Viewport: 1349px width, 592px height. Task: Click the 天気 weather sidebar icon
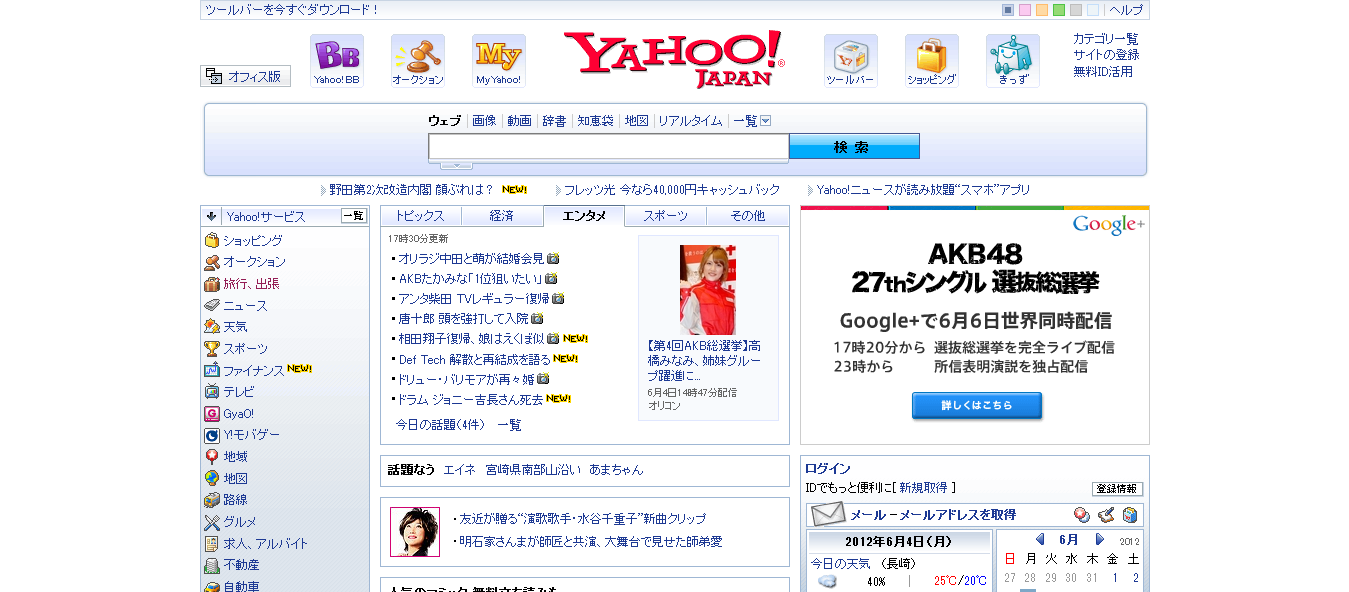(x=212, y=326)
